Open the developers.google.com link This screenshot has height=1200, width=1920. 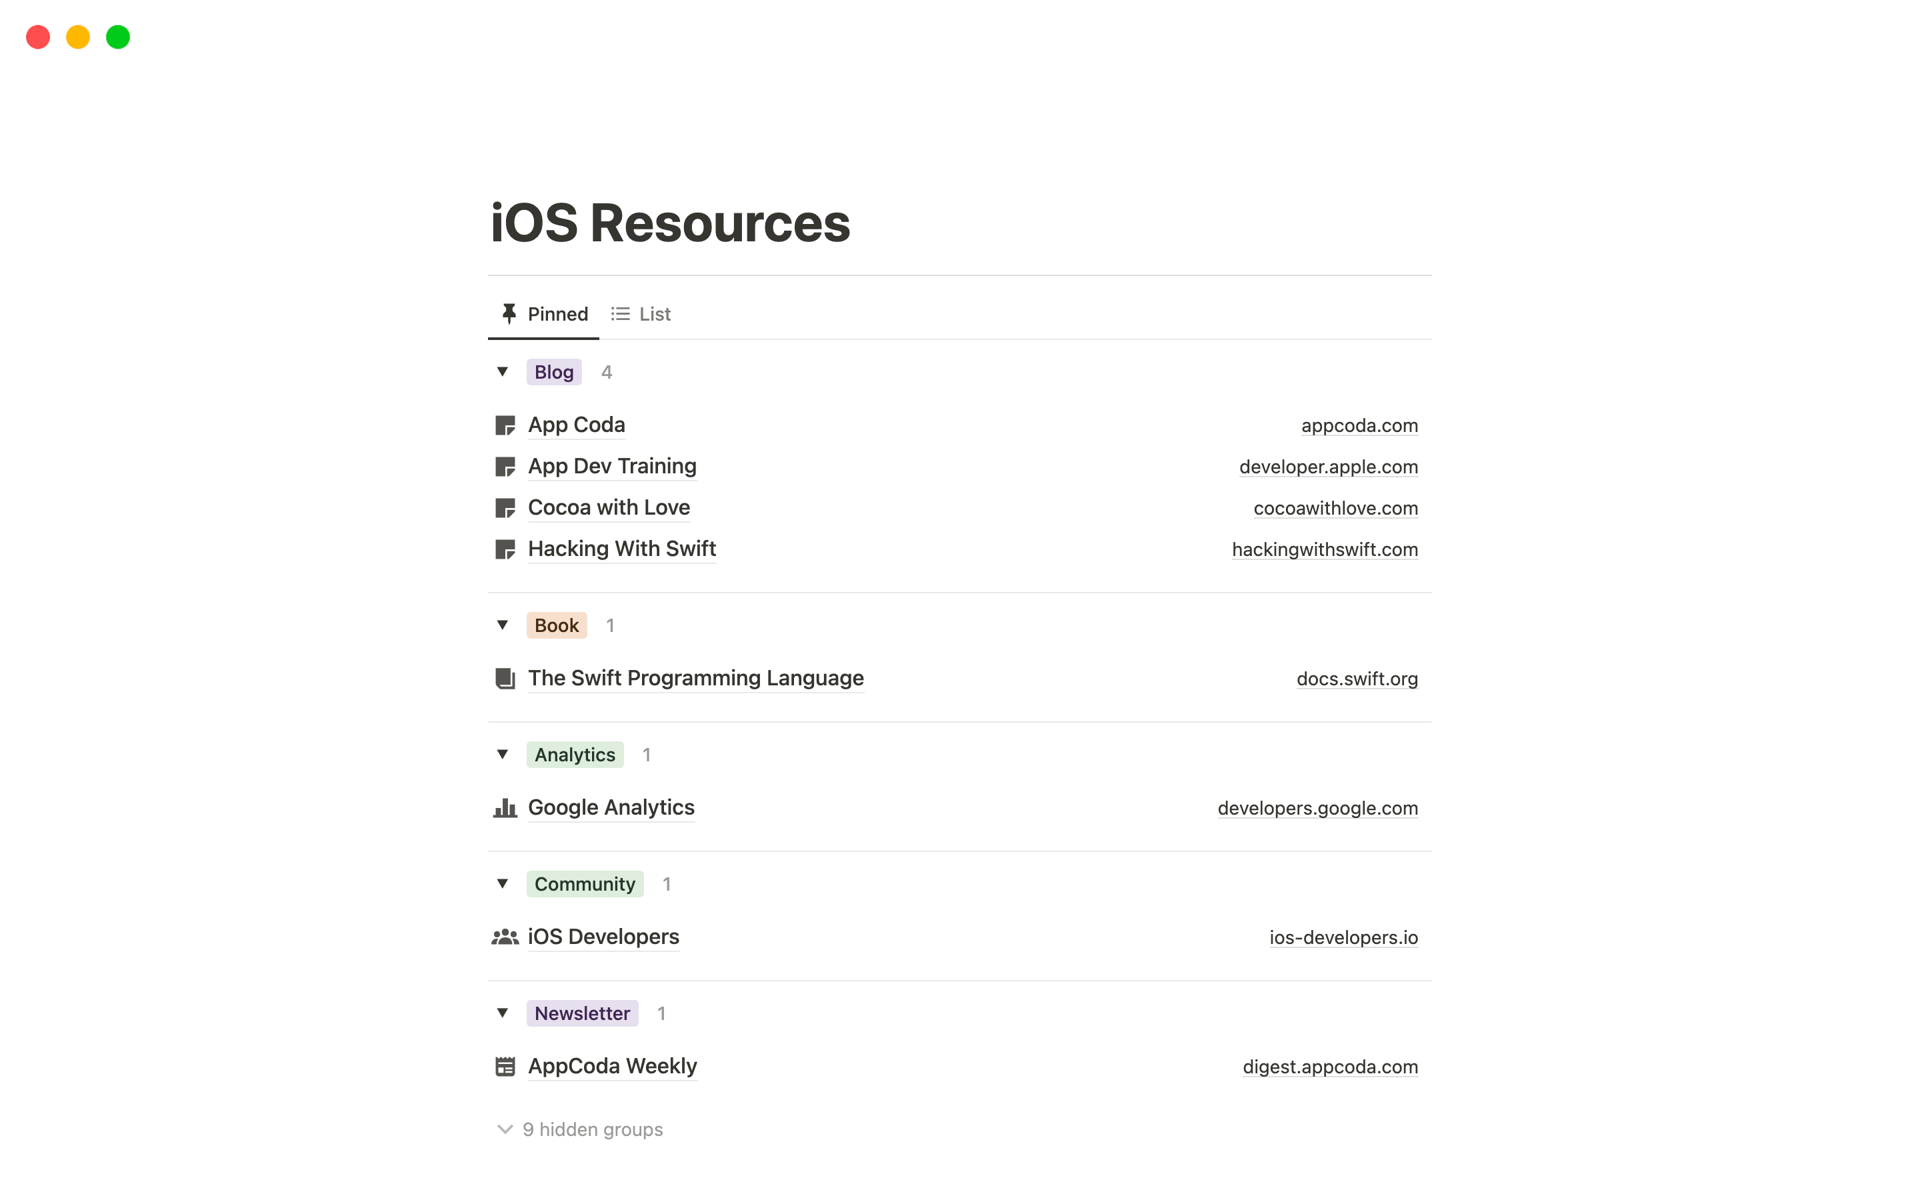click(x=1317, y=808)
